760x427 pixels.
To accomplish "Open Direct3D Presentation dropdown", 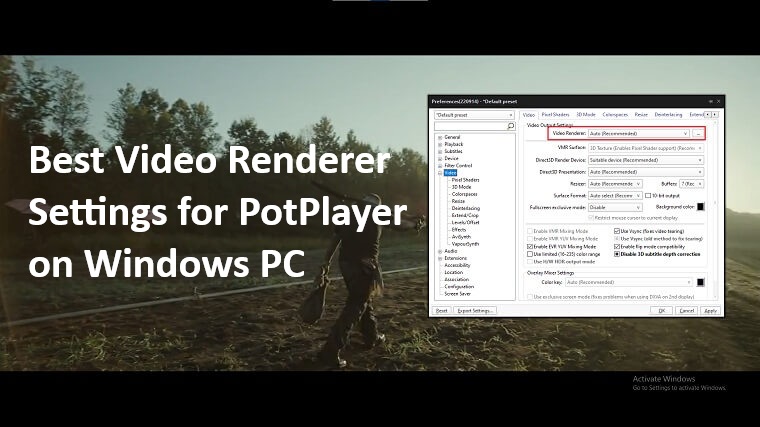I will point(646,172).
